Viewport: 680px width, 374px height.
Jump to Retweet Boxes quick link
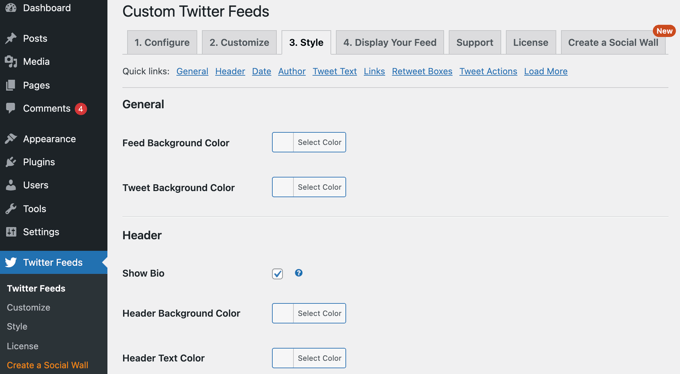[422, 71]
